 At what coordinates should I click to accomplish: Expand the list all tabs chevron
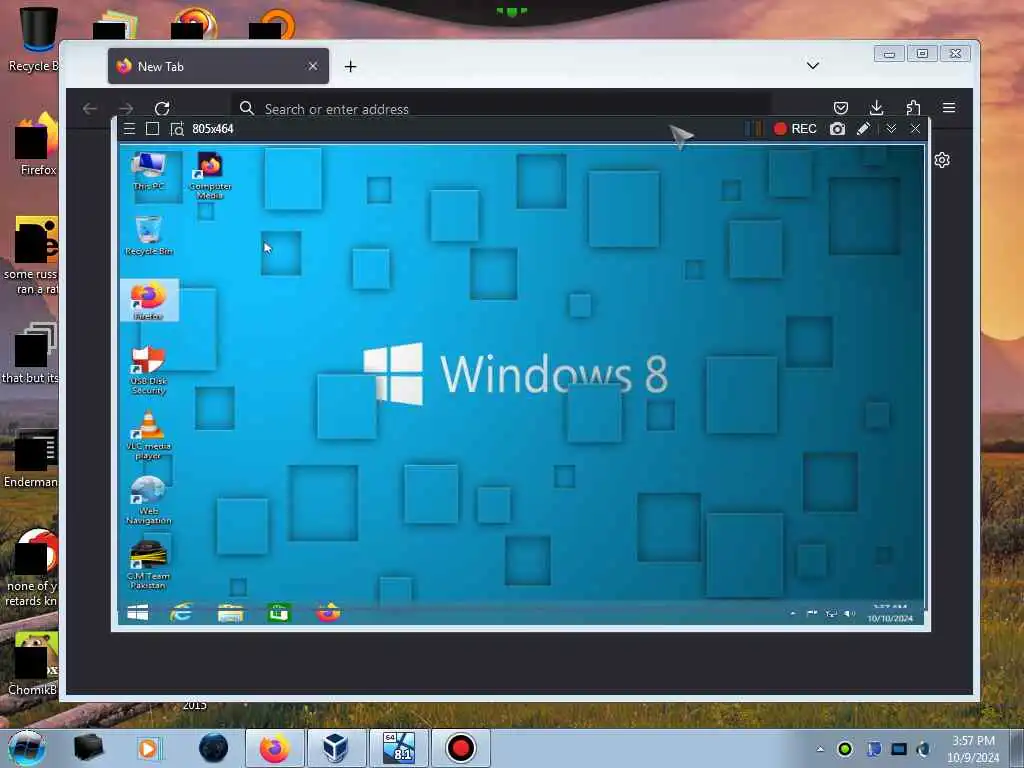812,65
